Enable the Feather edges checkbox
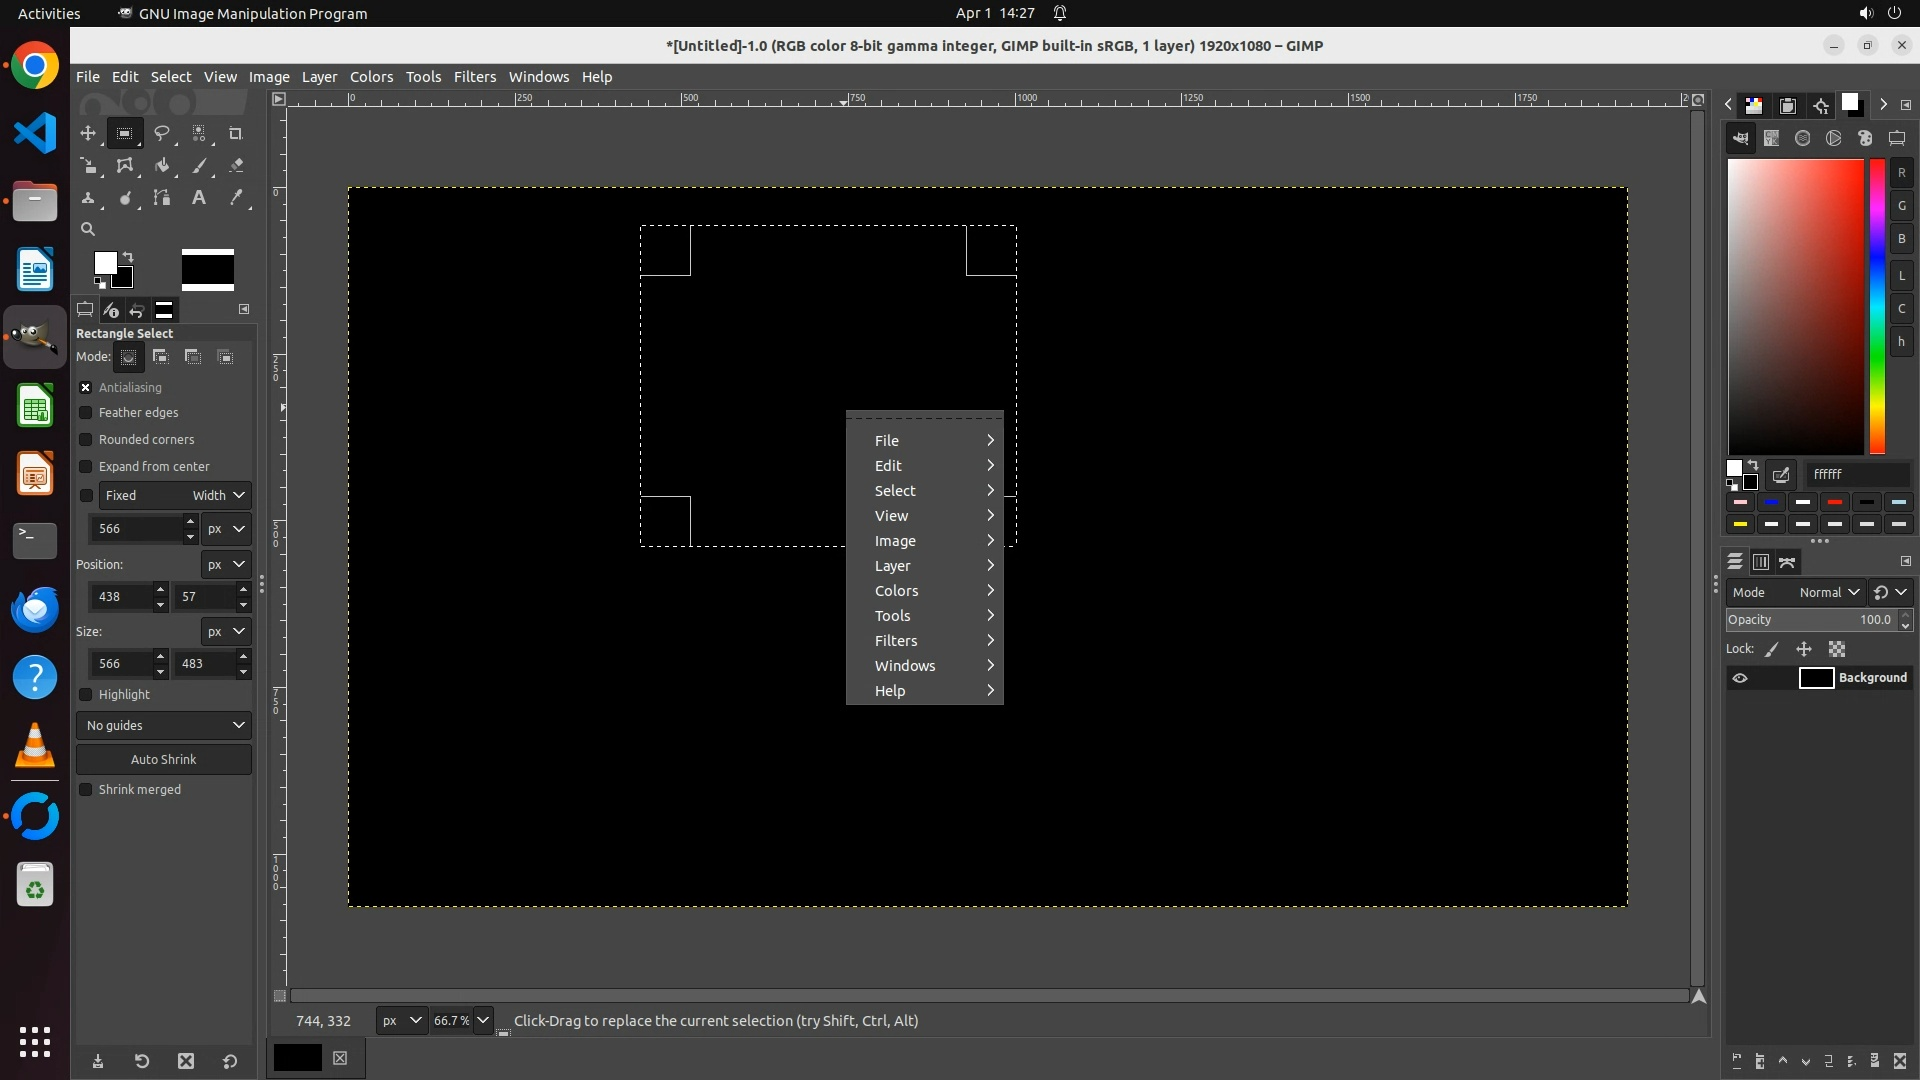Image resolution: width=1920 pixels, height=1080 pixels. point(86,413)
